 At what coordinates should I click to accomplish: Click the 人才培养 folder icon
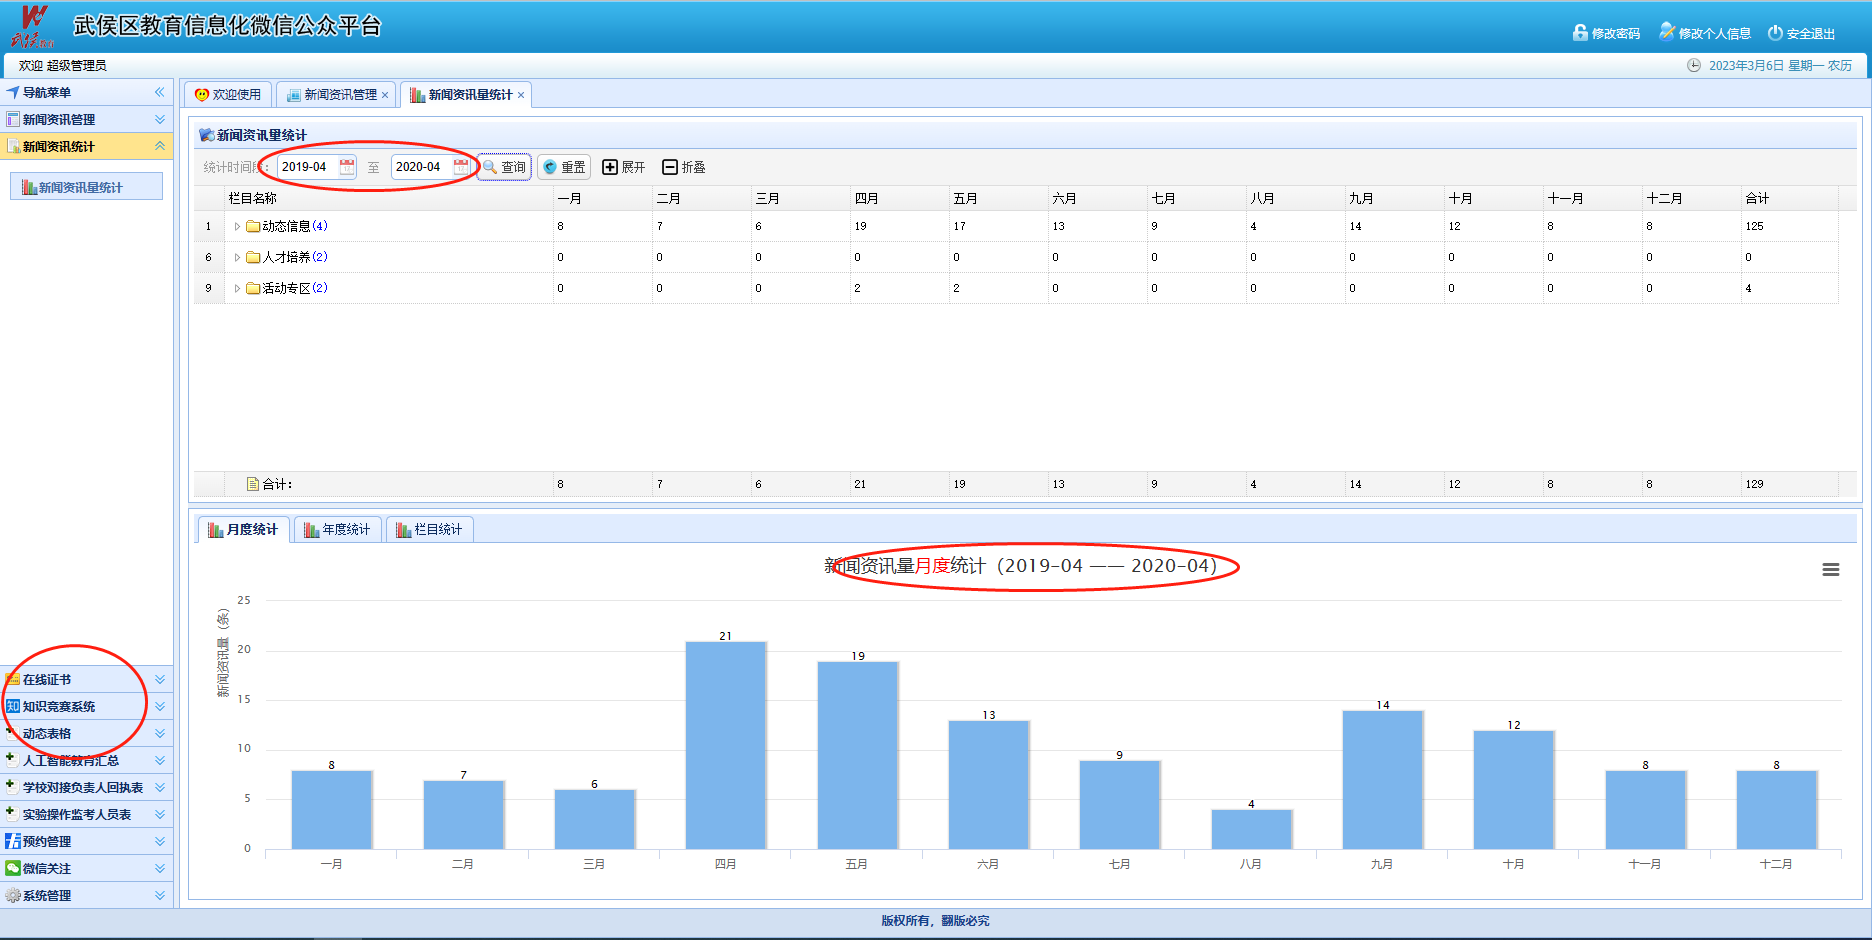[253, 257]
